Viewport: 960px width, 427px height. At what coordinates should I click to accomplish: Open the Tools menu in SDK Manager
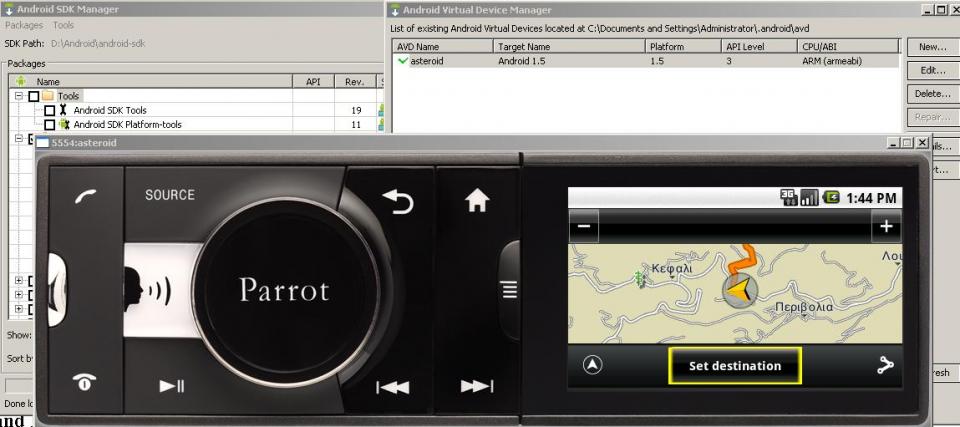63,25
